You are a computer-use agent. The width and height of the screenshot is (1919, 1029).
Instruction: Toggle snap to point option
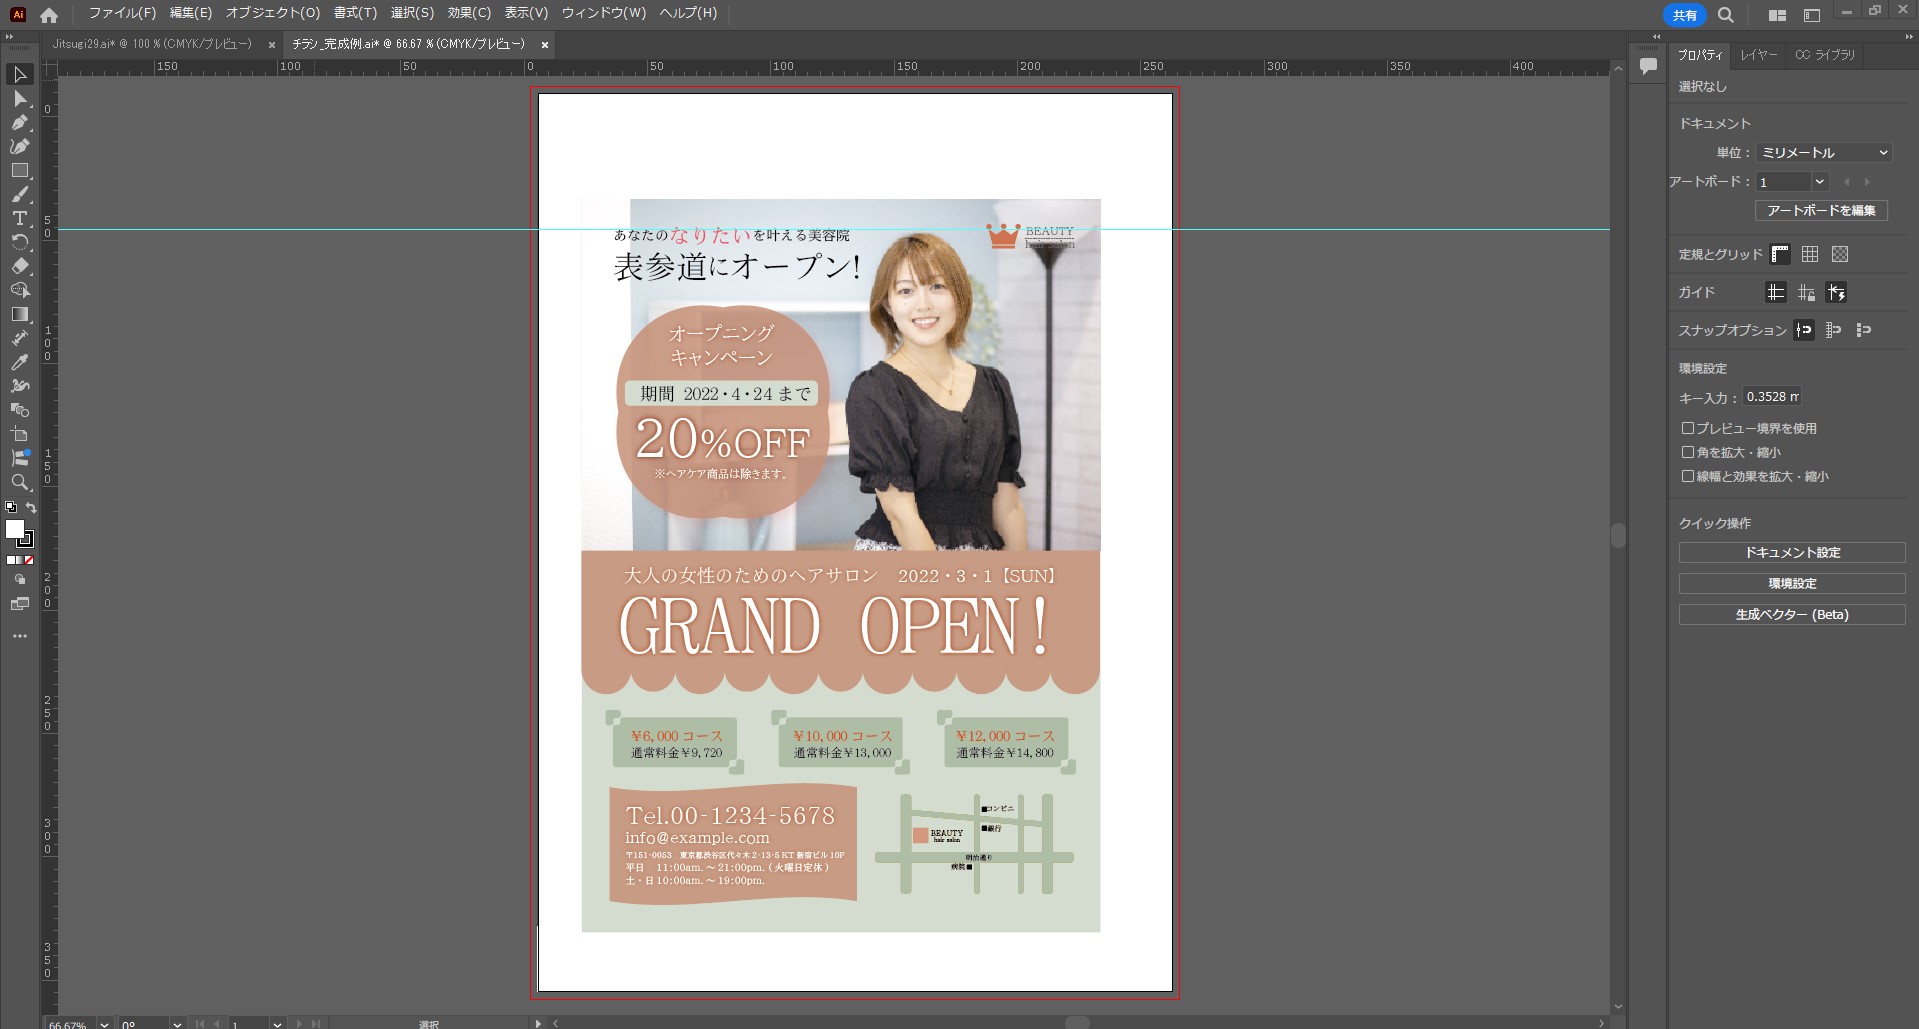point(1804,330)
